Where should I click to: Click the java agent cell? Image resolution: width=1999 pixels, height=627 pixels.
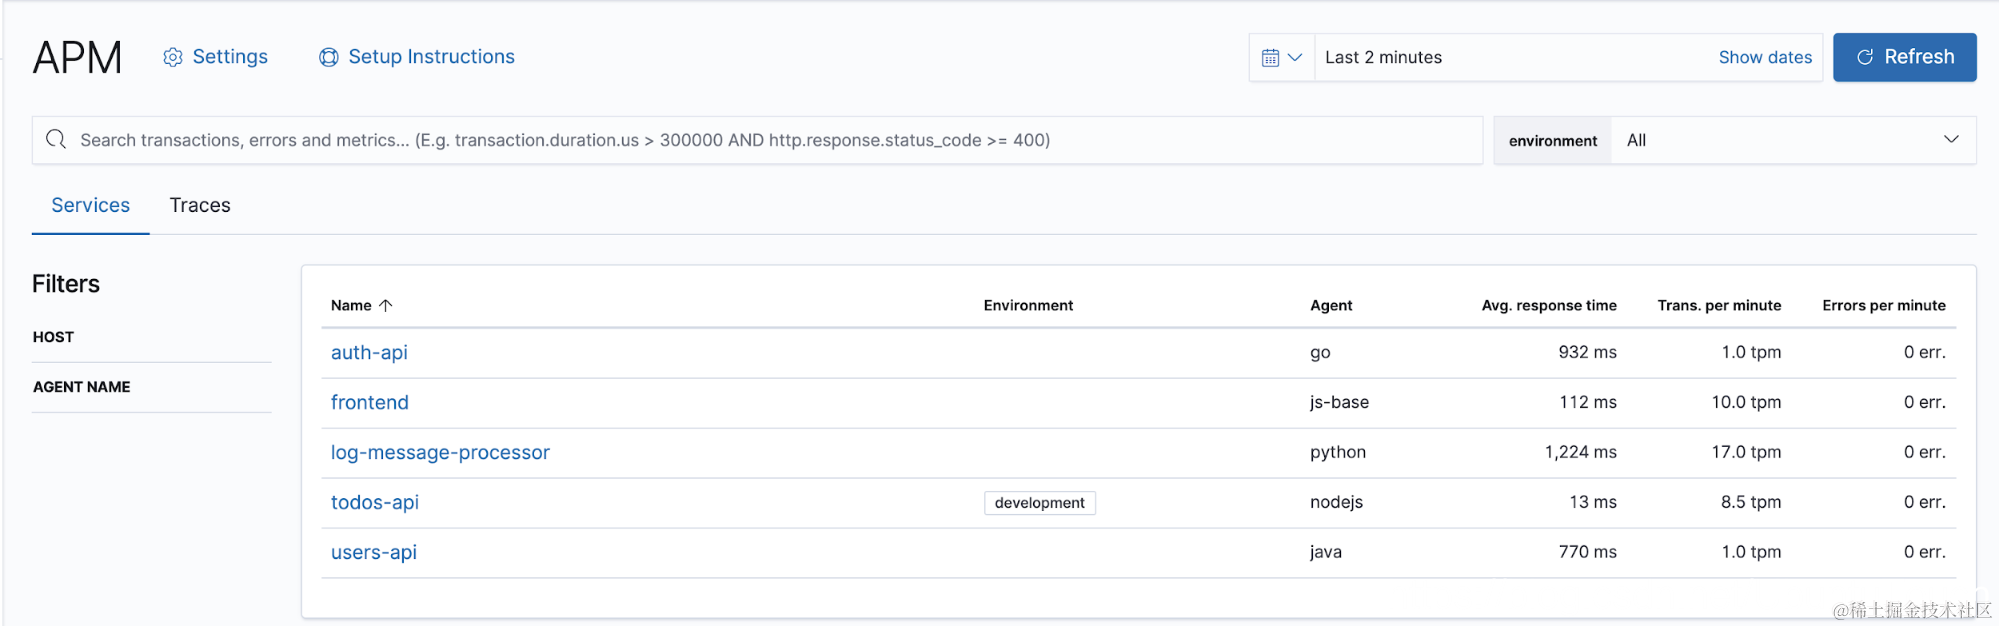click(1326, 552)
